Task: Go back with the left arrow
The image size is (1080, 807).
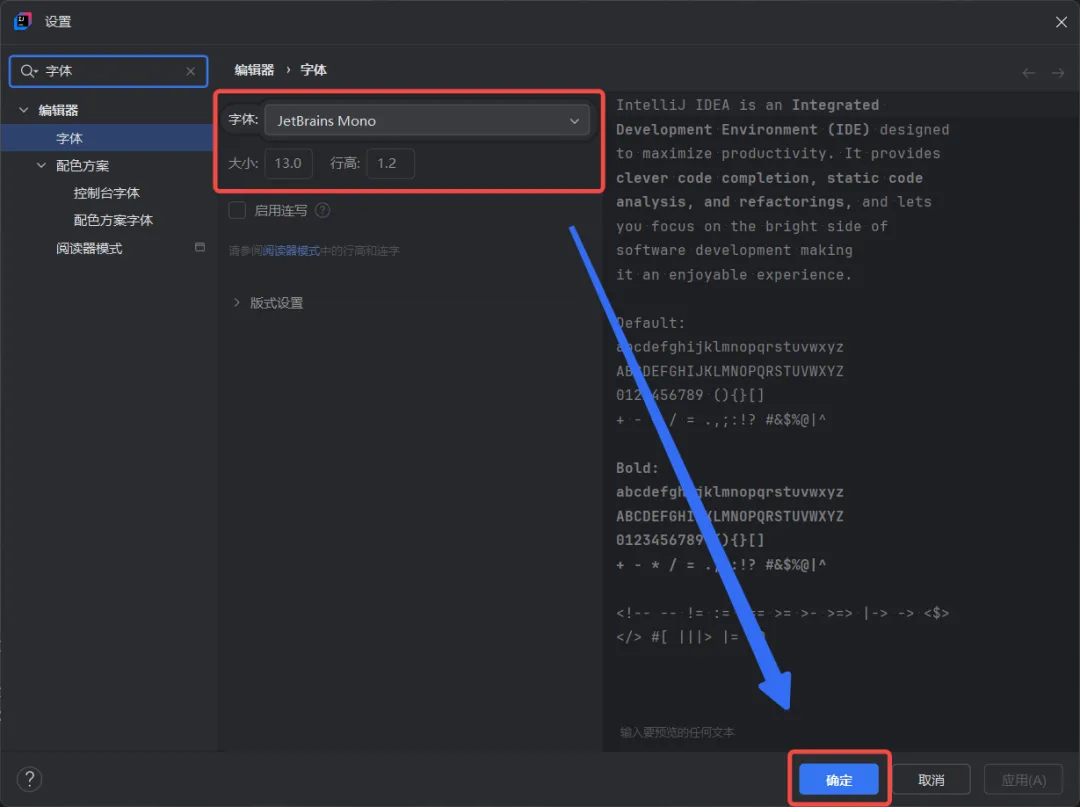Action: (1028, 73)
